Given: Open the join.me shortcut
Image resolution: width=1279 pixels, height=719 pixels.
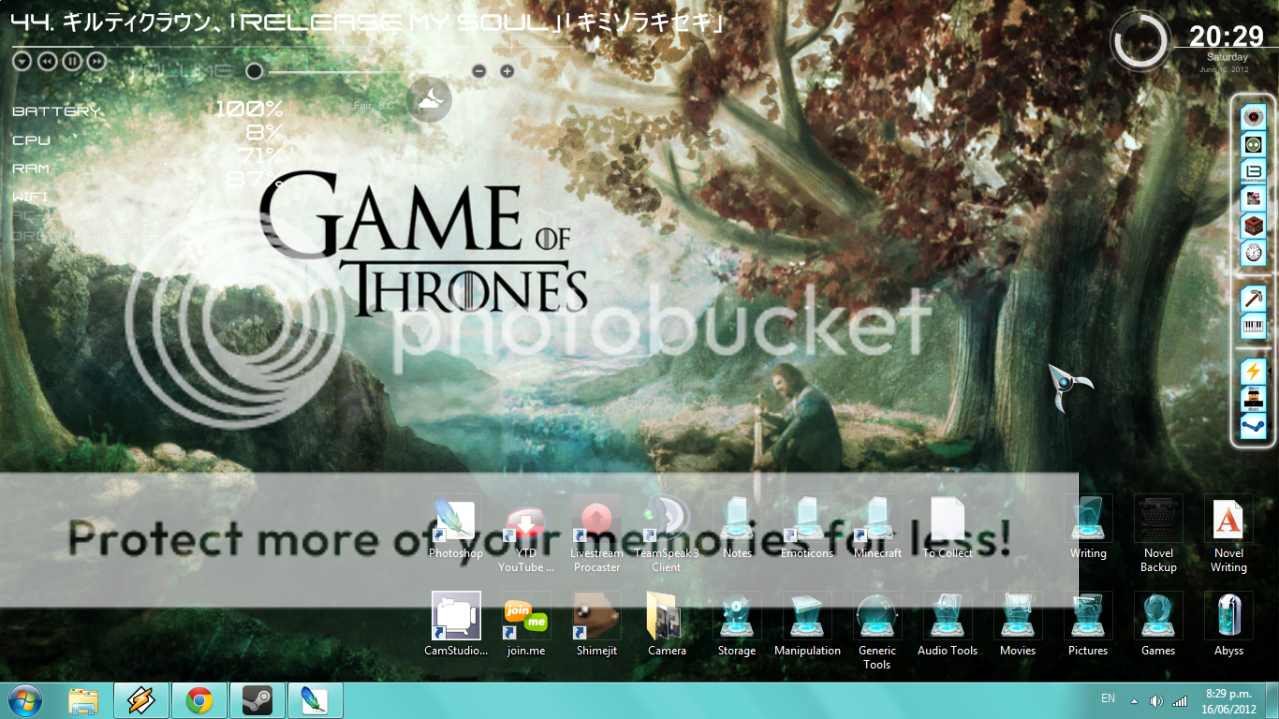Looking at the screenshot, I should pos(526,624).
